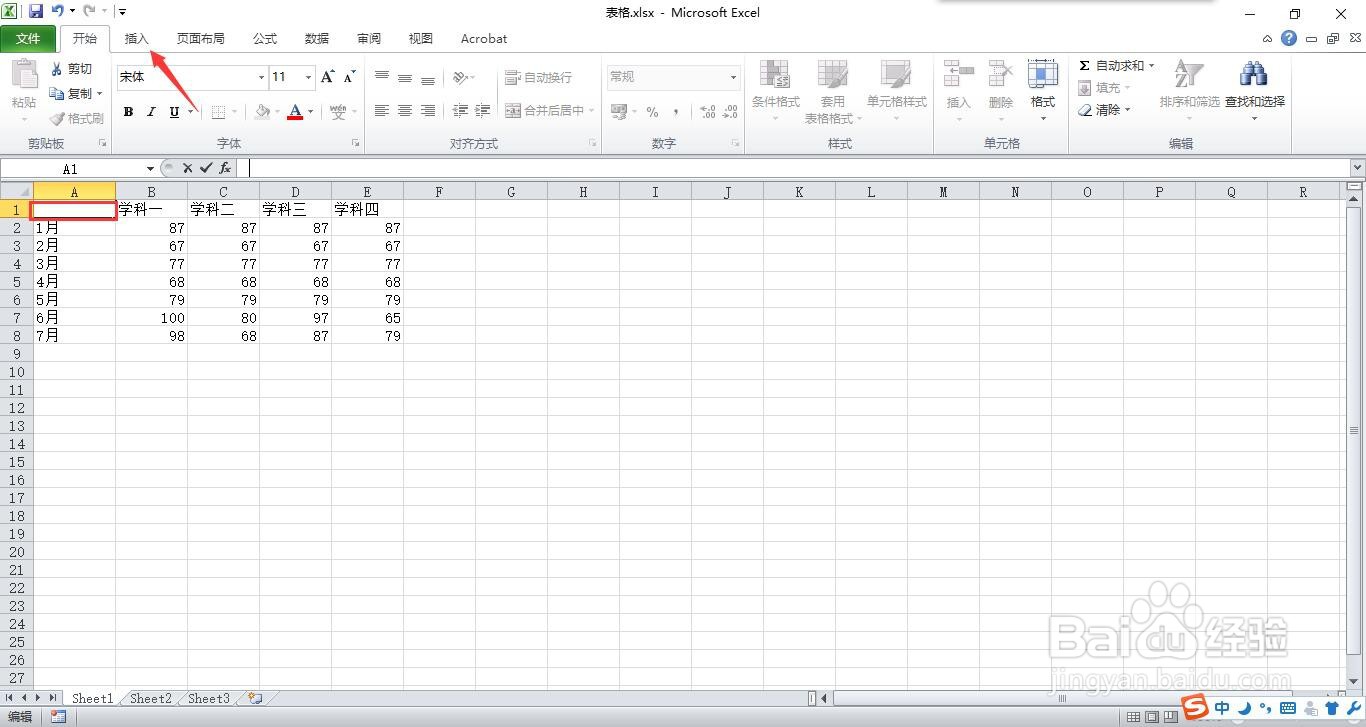This screenshot has width=1366, height=727.
Task: Switch to Formulas (公式) tab
Action: tap(265, 39)
